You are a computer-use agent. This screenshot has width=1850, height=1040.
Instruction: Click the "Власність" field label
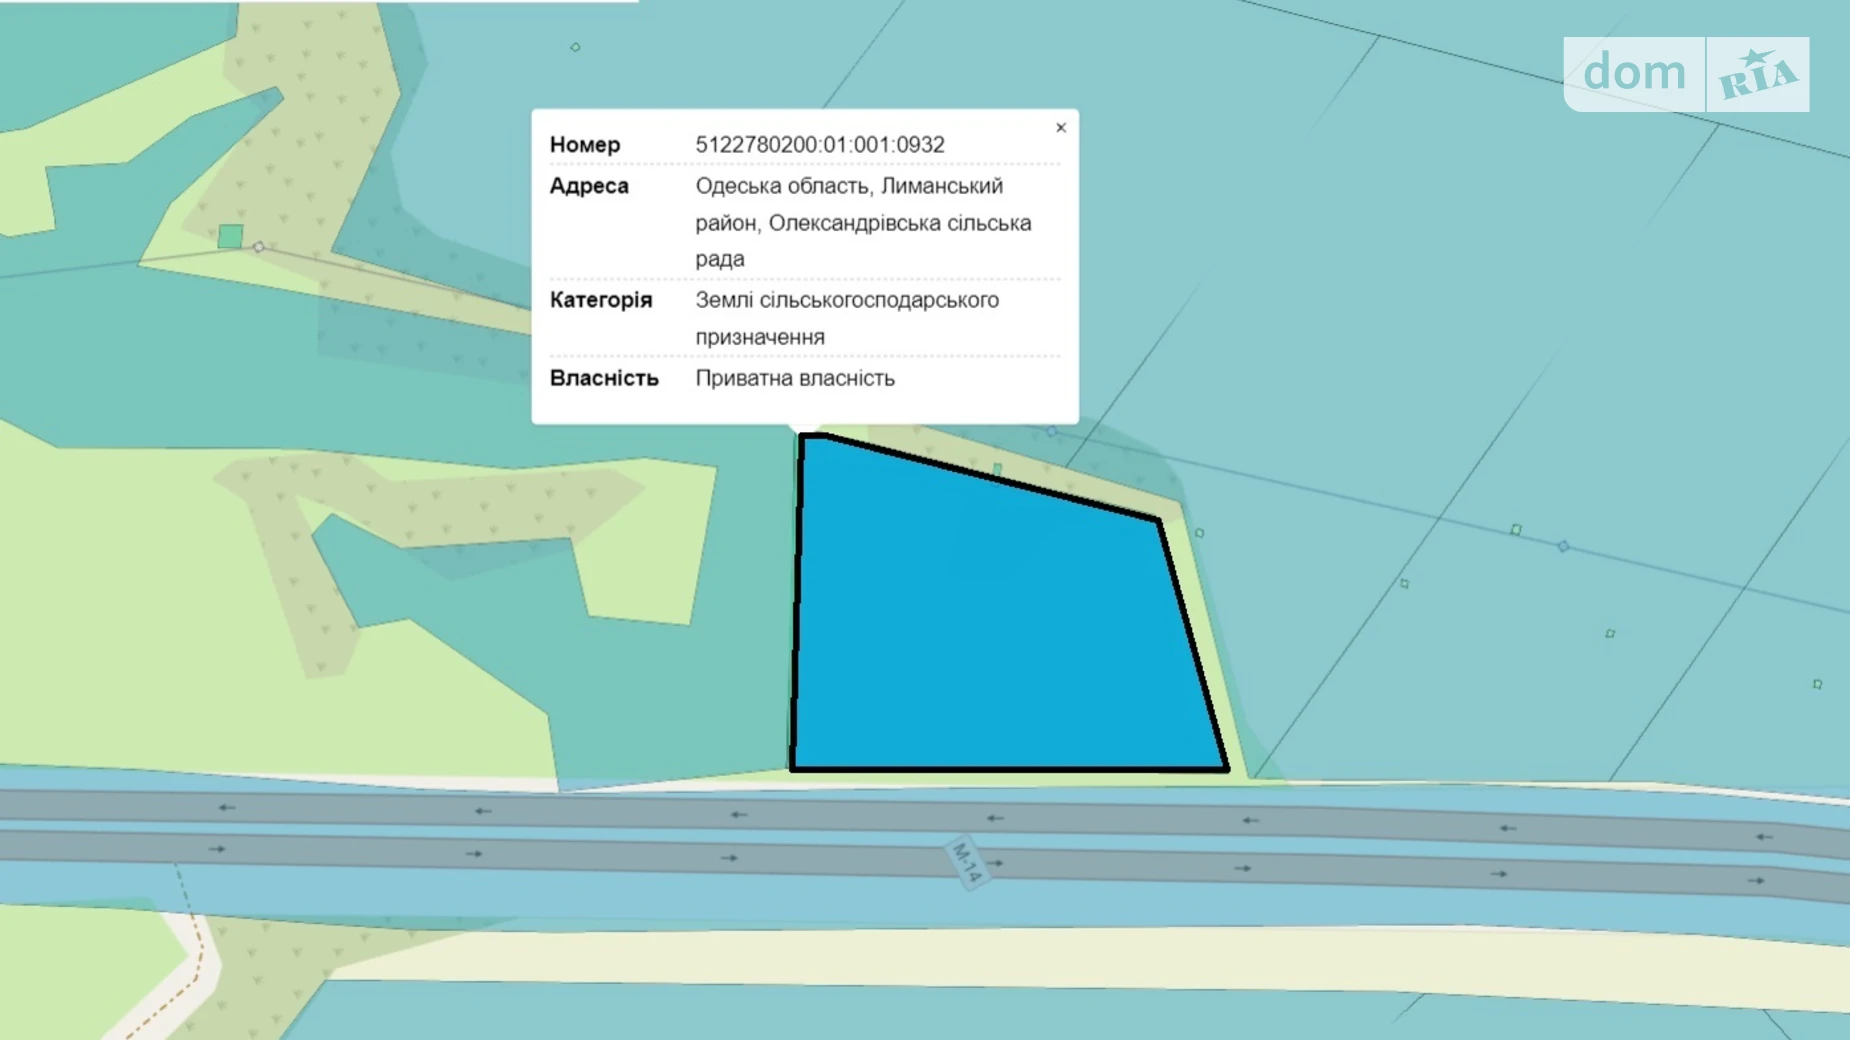[604, 379]
